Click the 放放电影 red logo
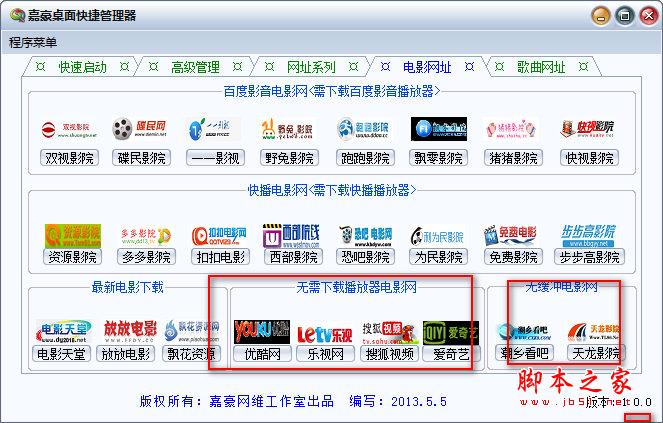This screenshot has height=423, width=663. pos(130,331)
